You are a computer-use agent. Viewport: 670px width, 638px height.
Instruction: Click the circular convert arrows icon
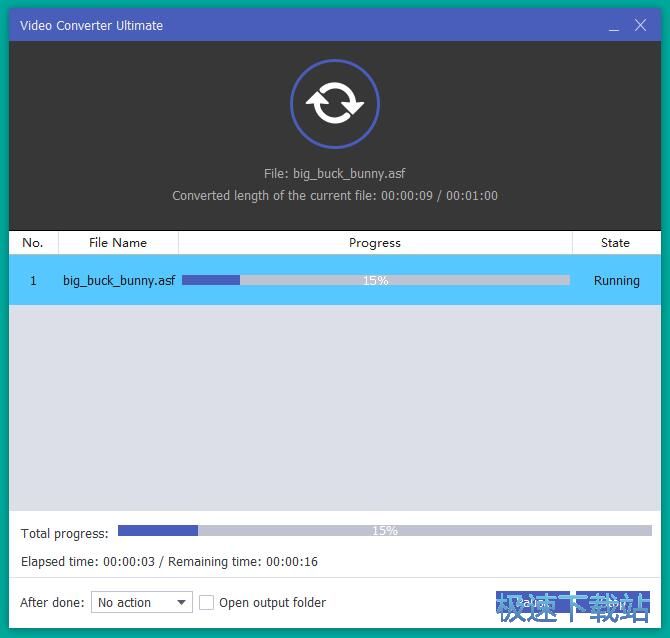tap(335, 104)
